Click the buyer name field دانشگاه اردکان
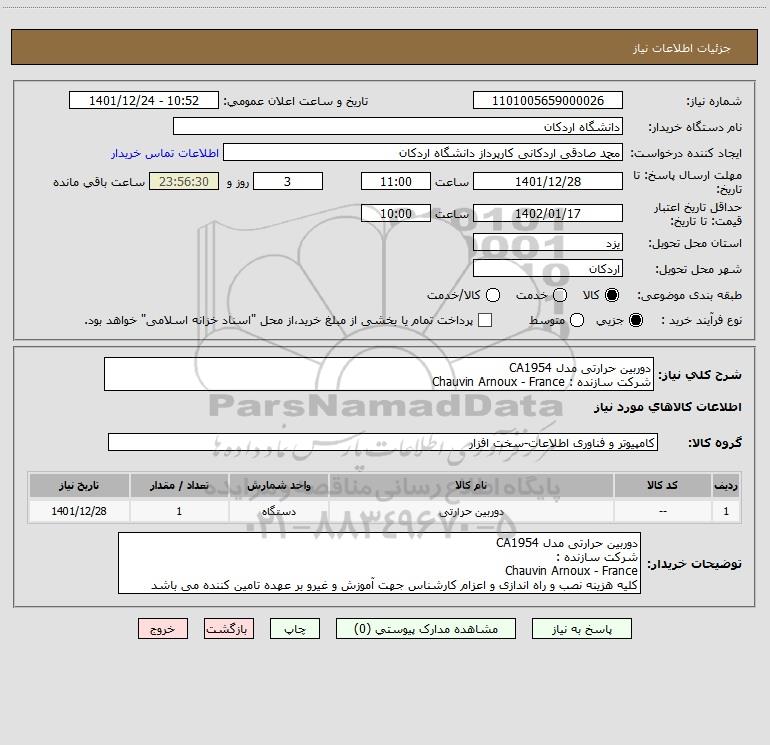Screen dimensions: 770x745 398,126
